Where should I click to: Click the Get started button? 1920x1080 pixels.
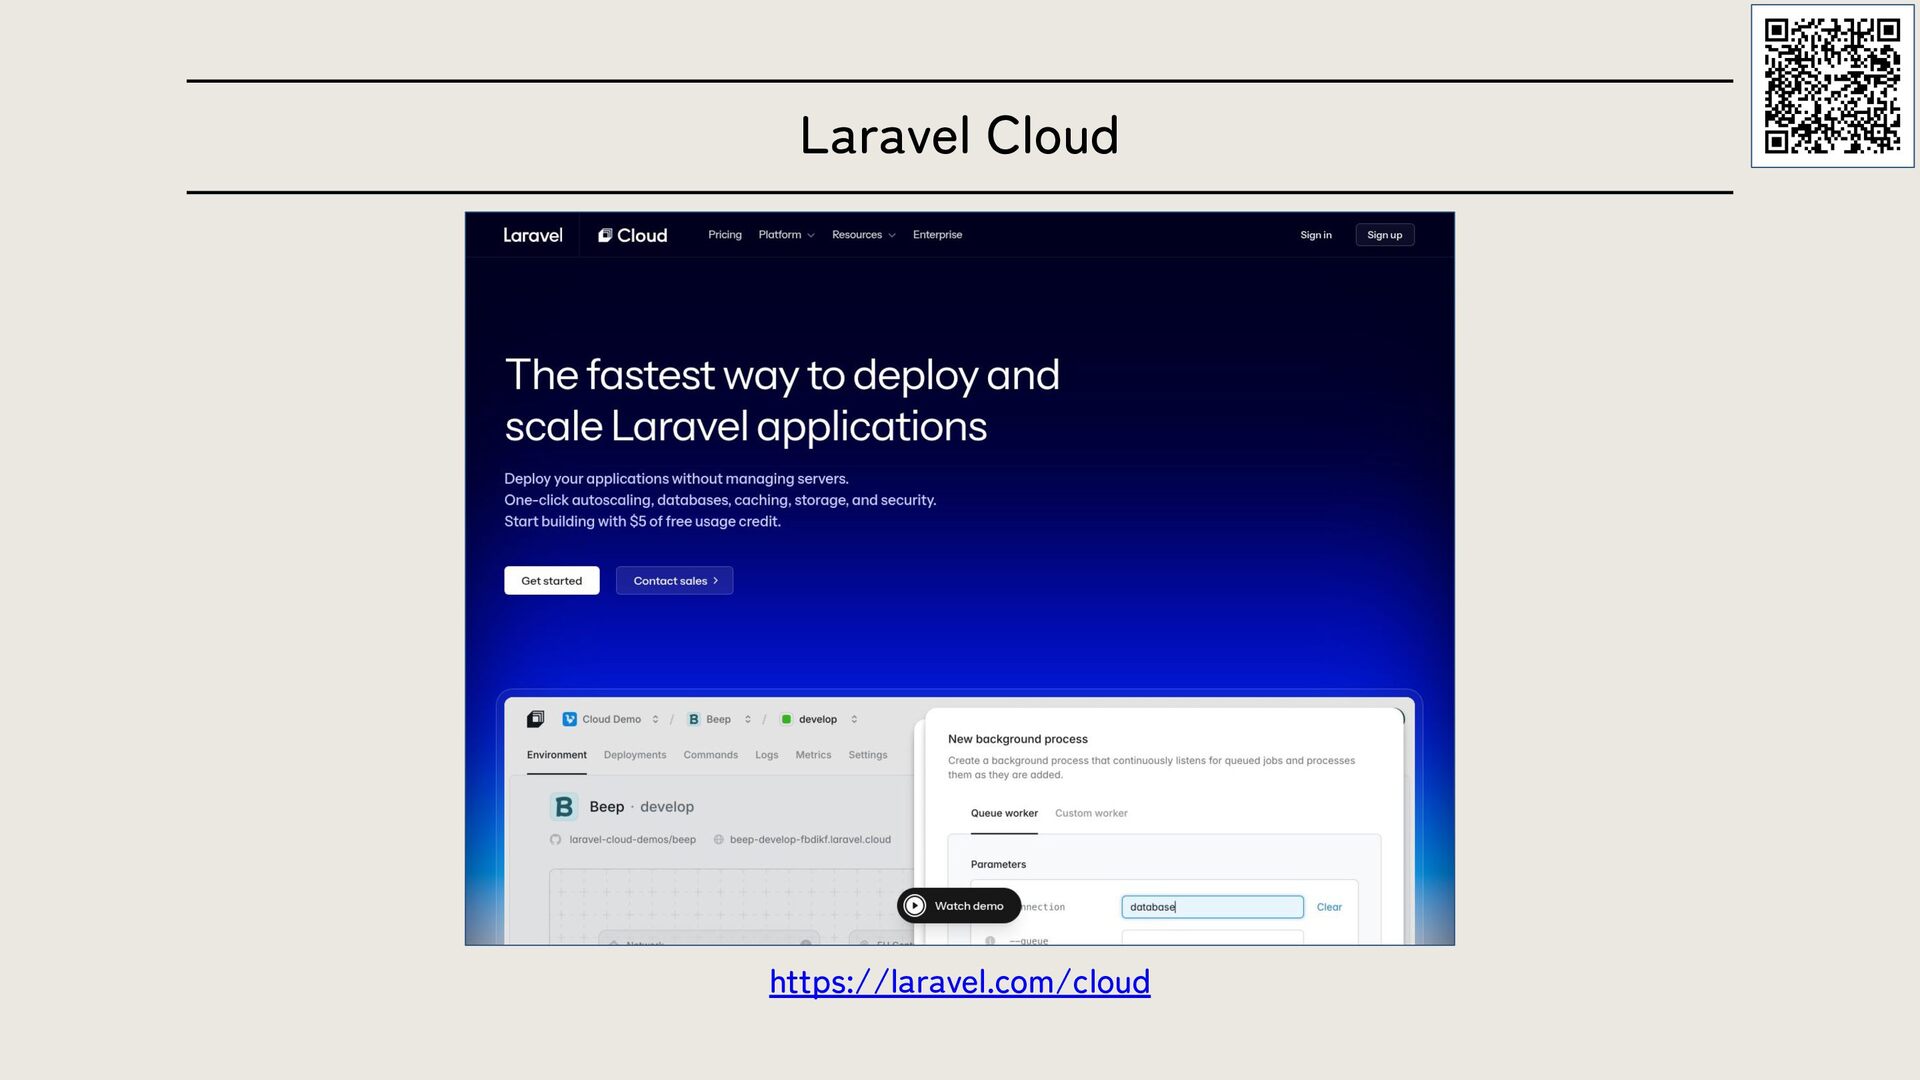tap(552, 581)
